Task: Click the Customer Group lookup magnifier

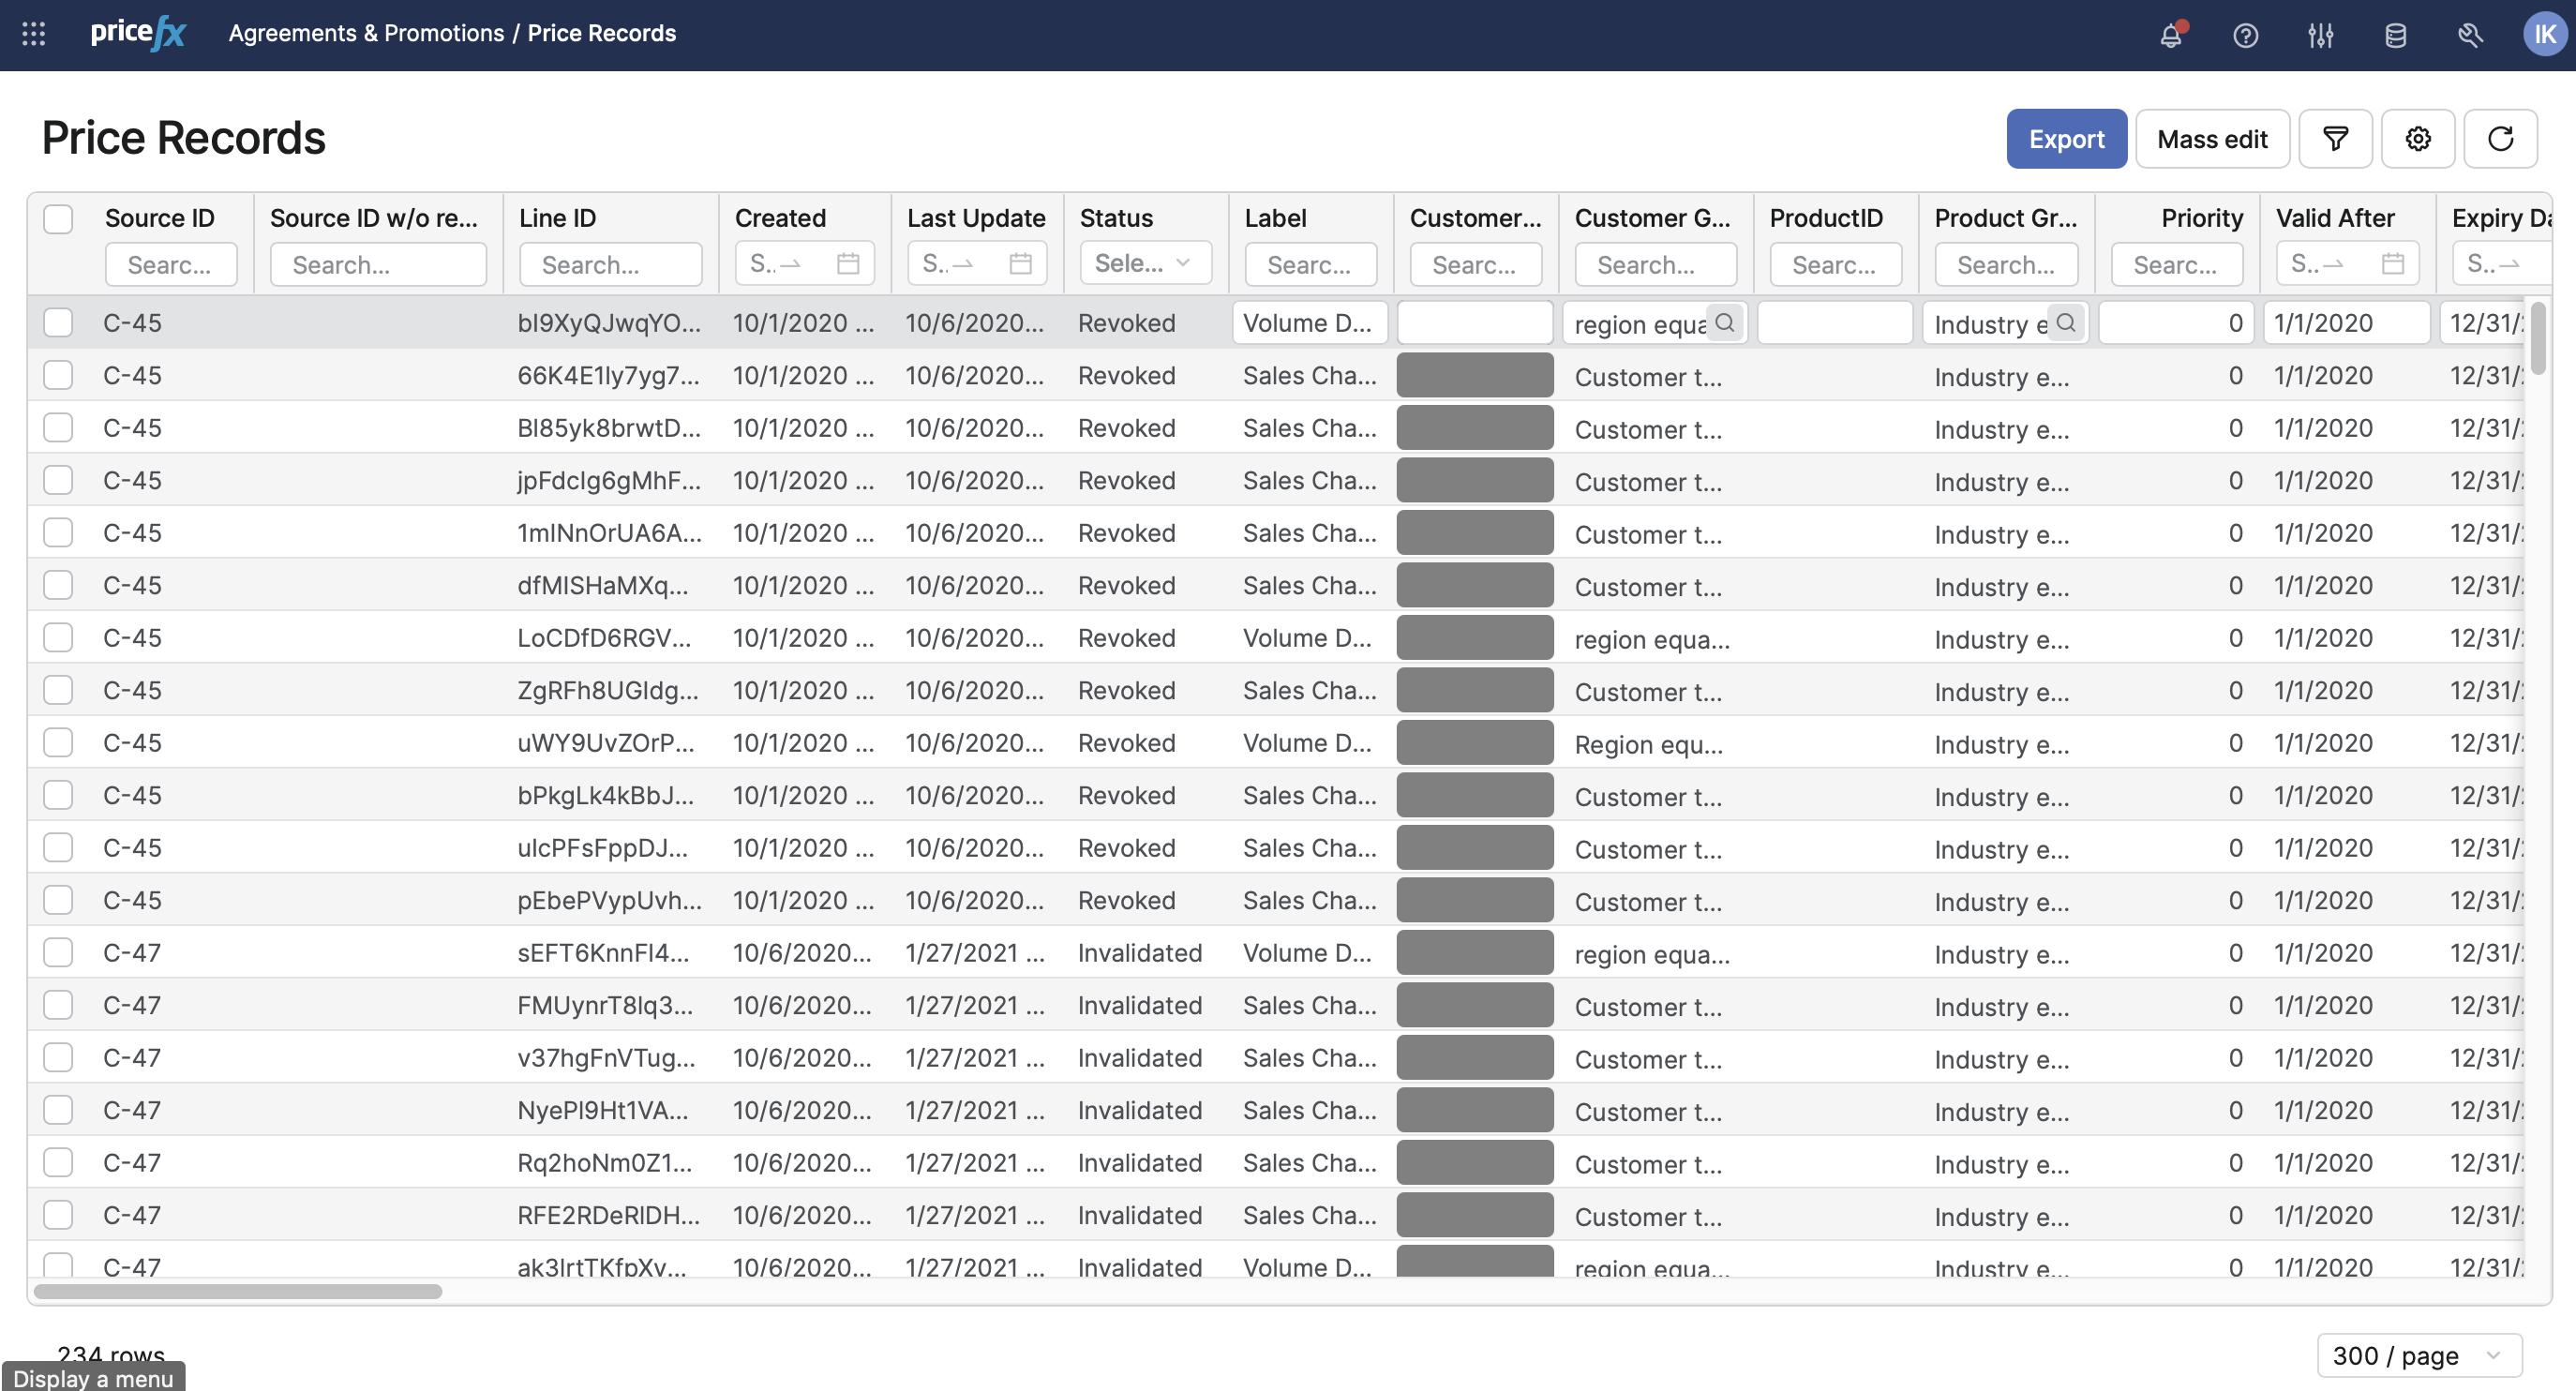Action: coord(1724,323)
